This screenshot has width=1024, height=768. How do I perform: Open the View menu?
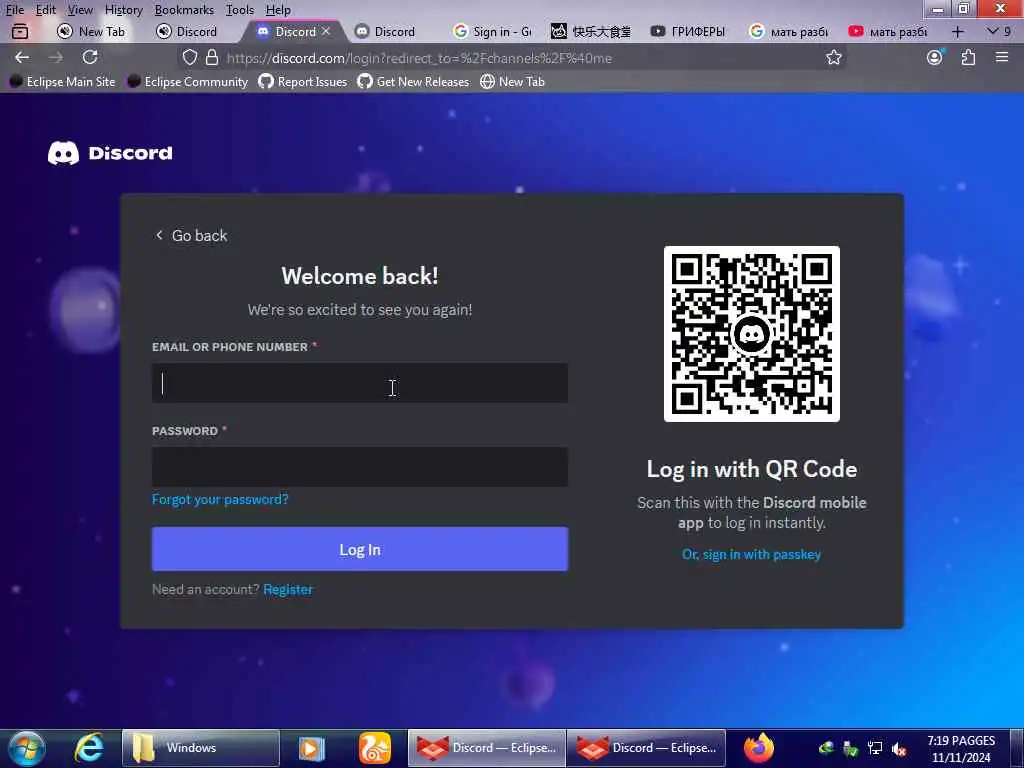click(x=80, y=10)
